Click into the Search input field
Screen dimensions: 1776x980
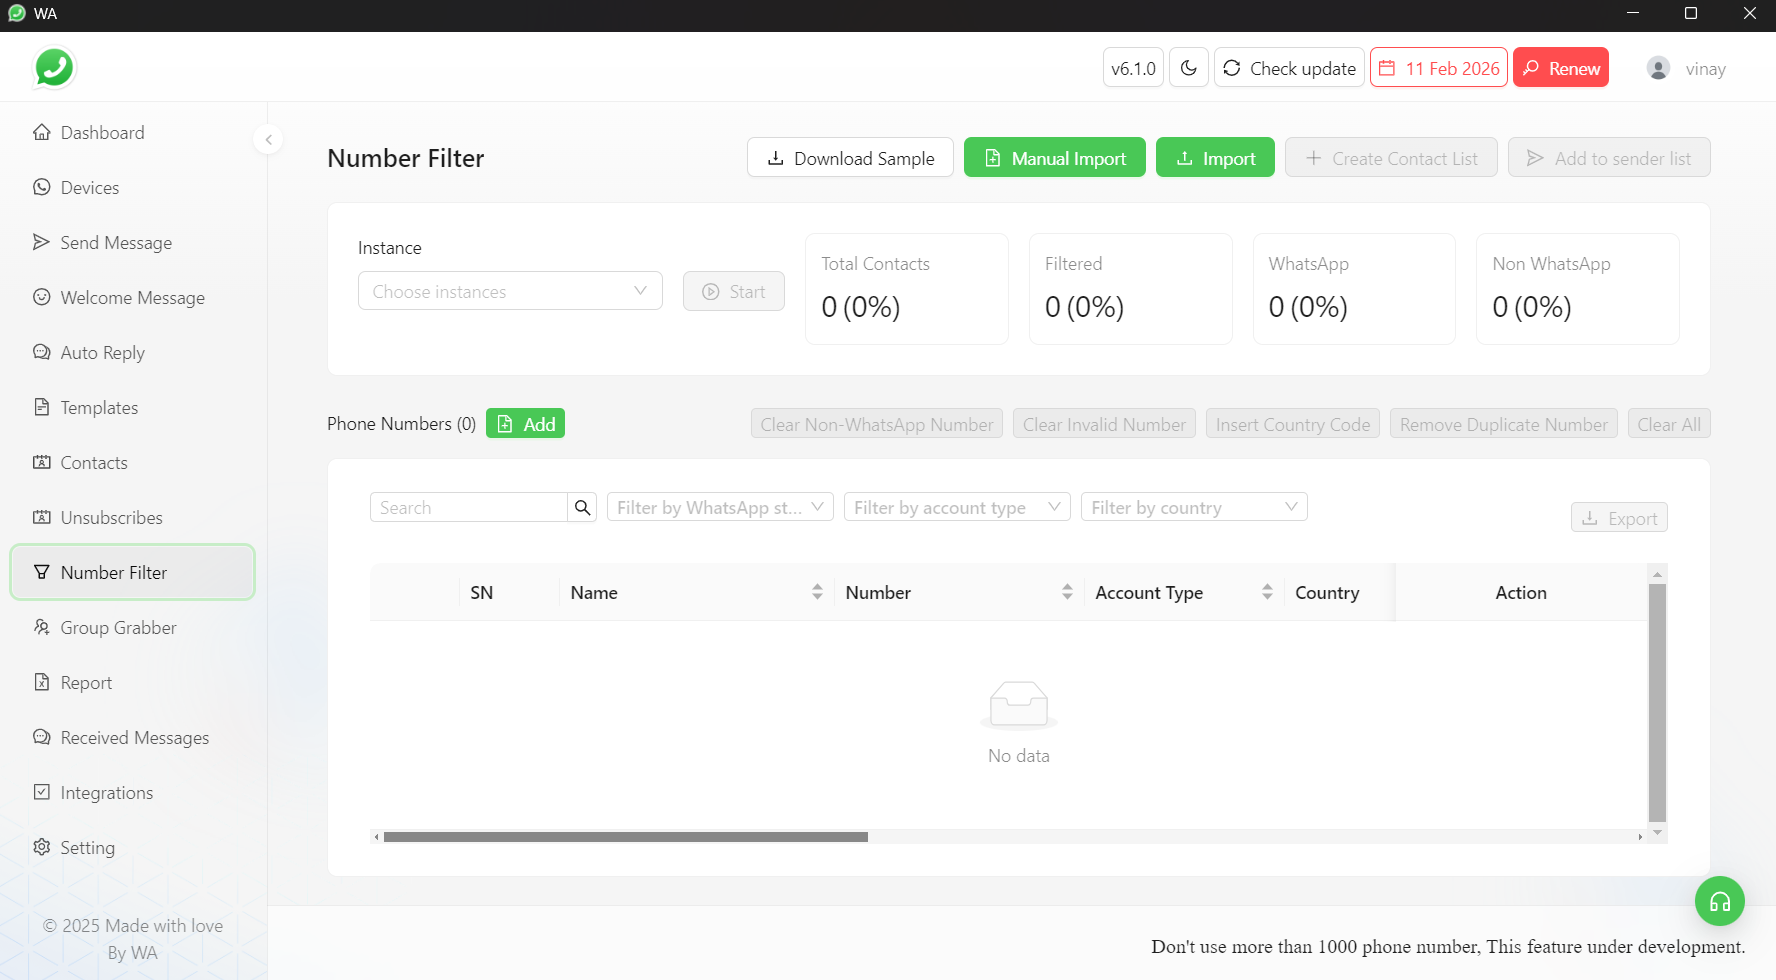point(468,508)
